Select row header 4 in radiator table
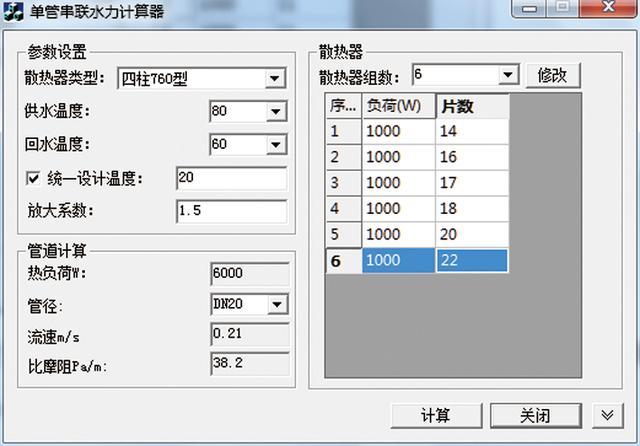The height and width of the screenshot is (446, 640). 343,209
